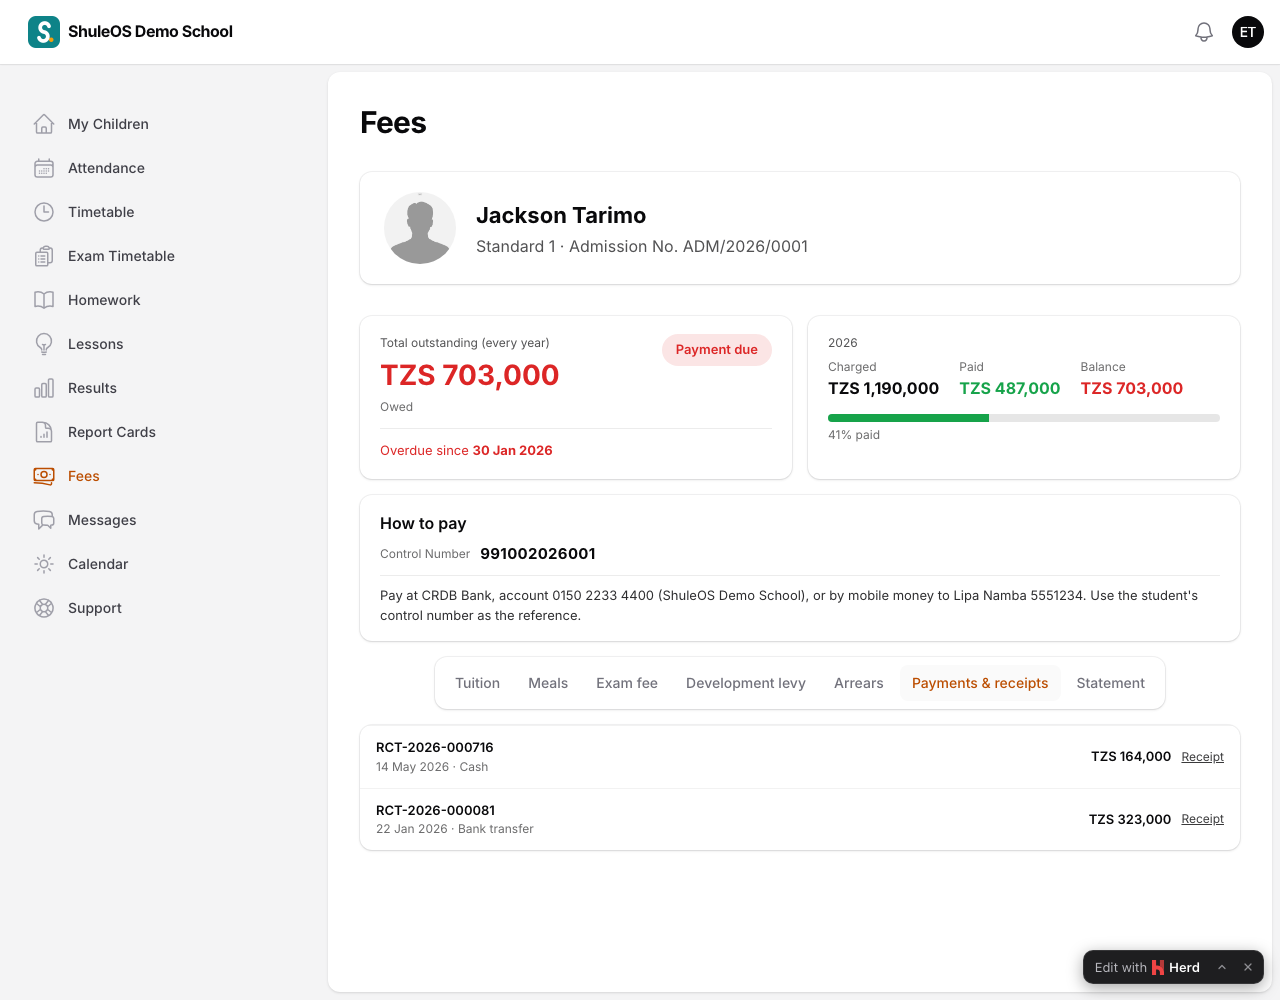Click the TZS 703,000 outstanding amount
Screen dimensions: 1280x1000
470,375
